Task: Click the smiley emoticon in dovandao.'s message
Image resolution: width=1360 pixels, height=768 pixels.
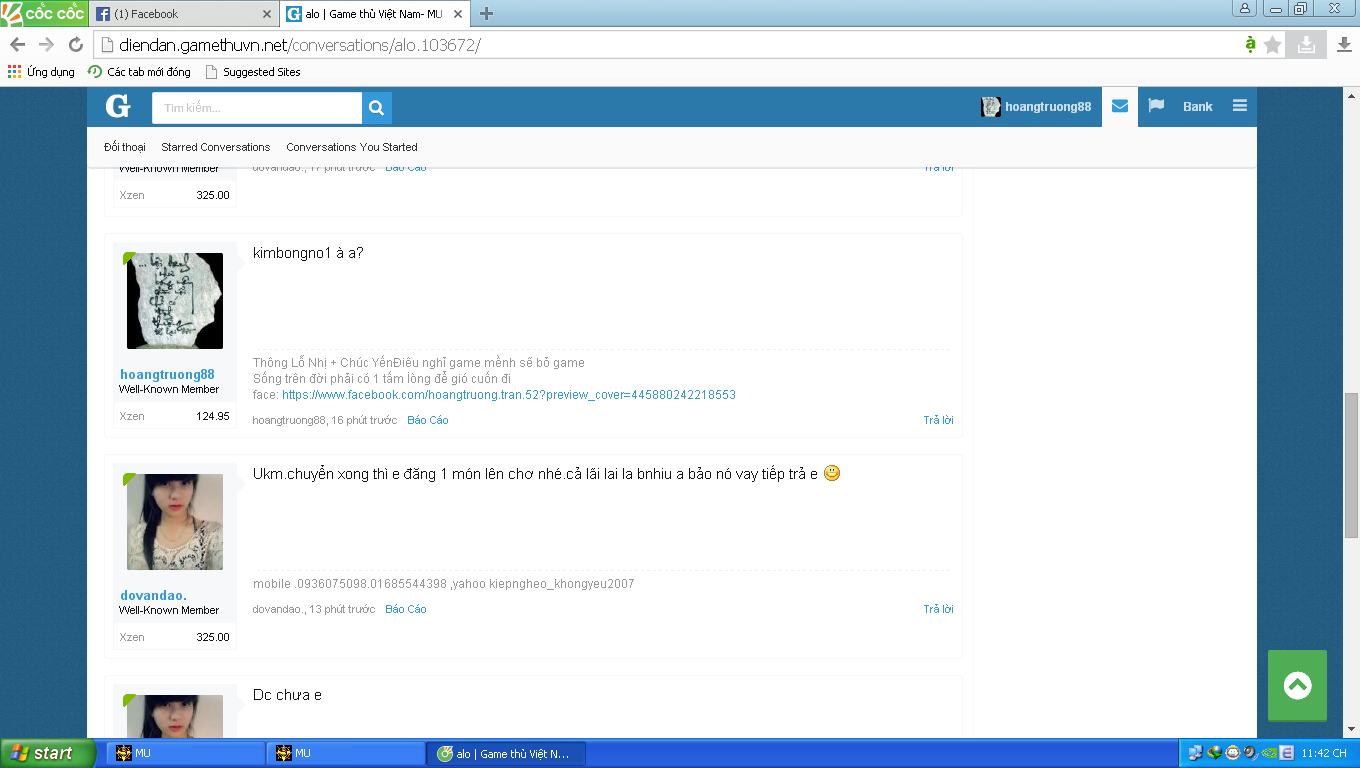Action: [x=832, y=473]
